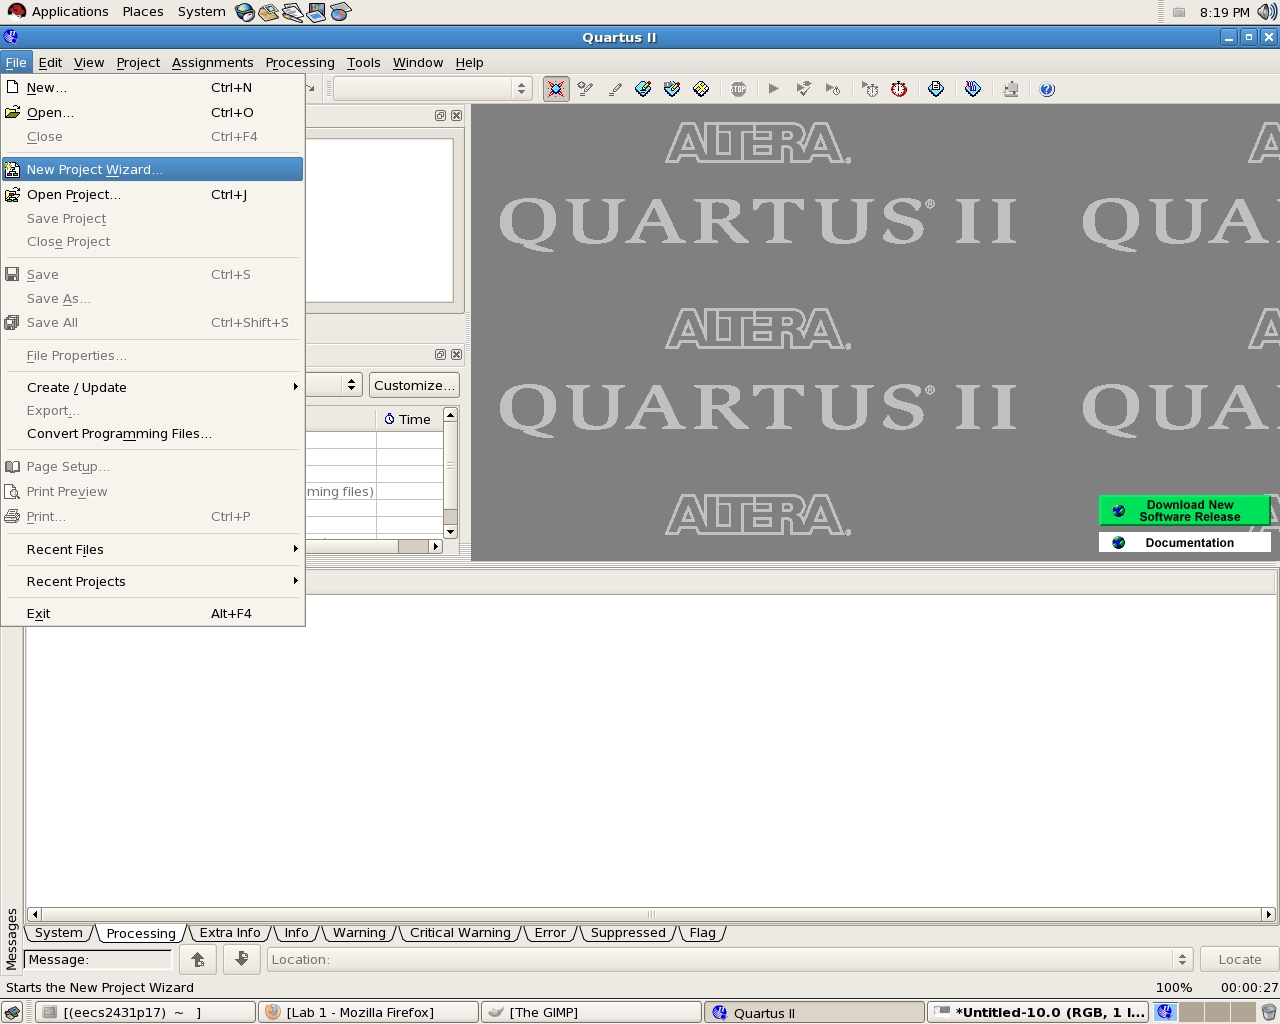Click Tasks panel vertical scrollbar up arrow
The image size is (1280, 1024).
pyautogui.click(x=450, y=414)
